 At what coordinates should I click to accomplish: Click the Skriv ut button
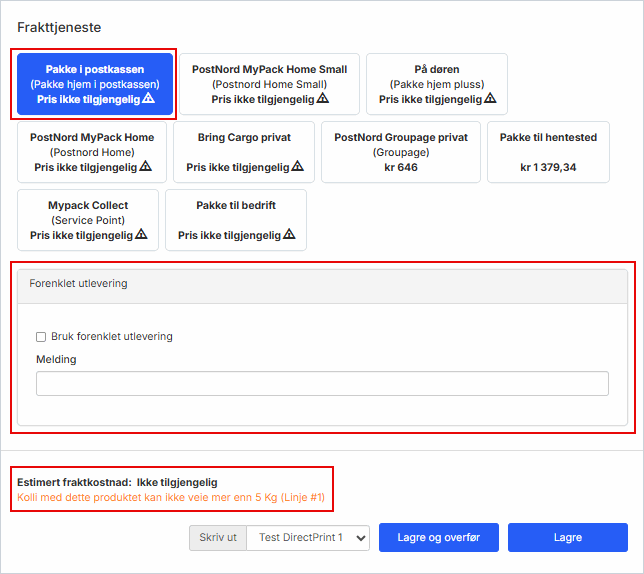point(217,538)
